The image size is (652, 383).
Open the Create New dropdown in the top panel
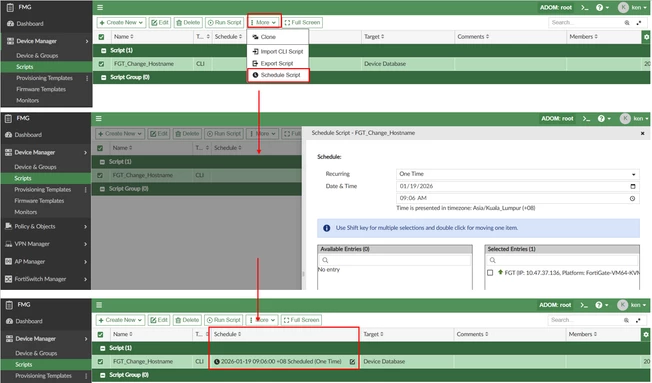pyautogui.click(x=121, y=22)
